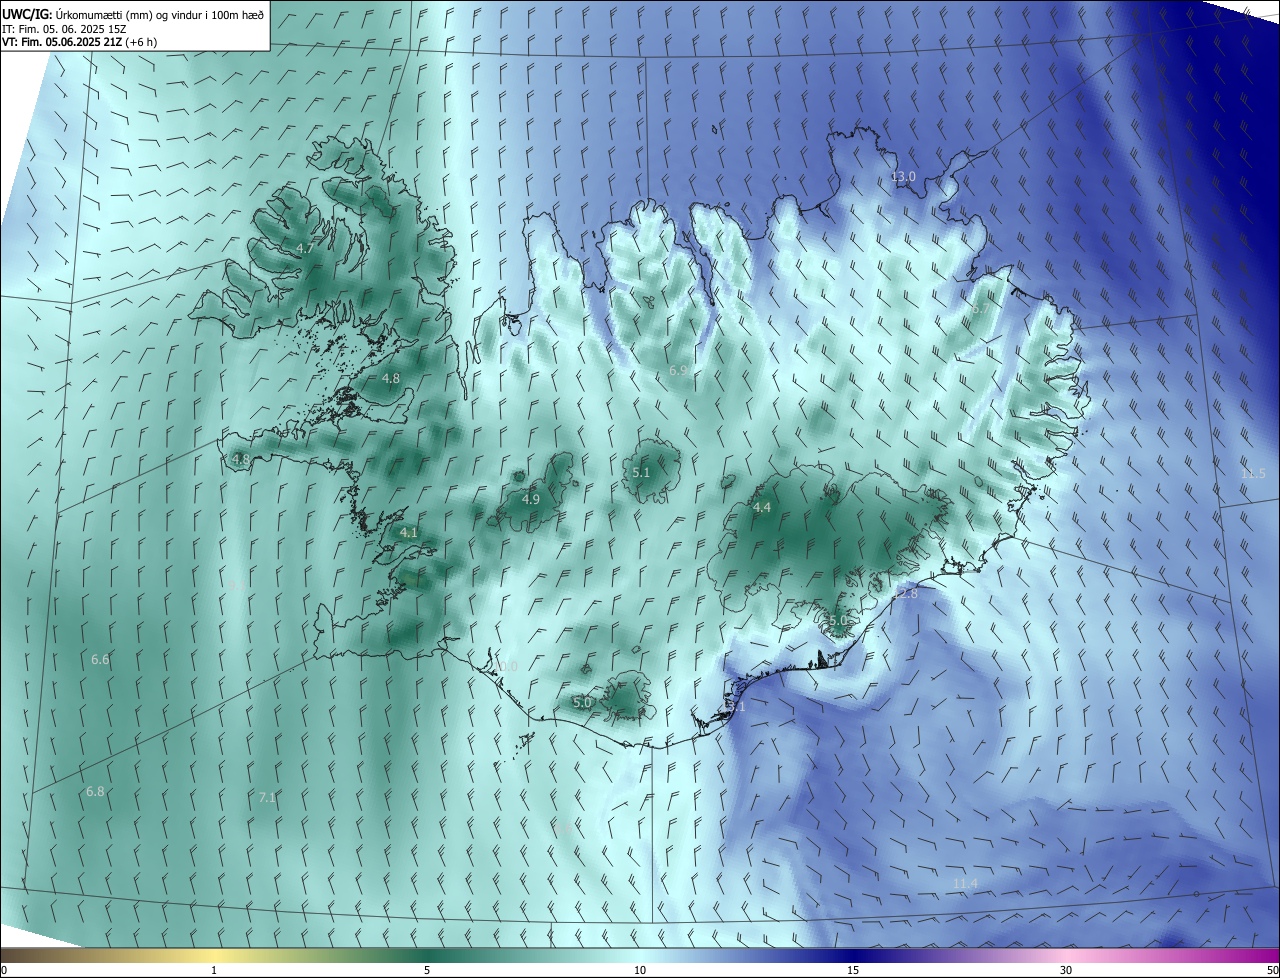Click the colour scale tick label '15'
1280x978 pixels.
click(x=853, y=971)
